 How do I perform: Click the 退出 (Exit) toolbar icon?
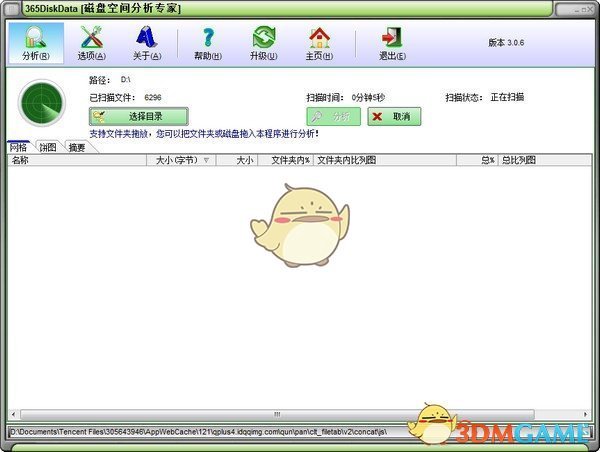point(391,42)
